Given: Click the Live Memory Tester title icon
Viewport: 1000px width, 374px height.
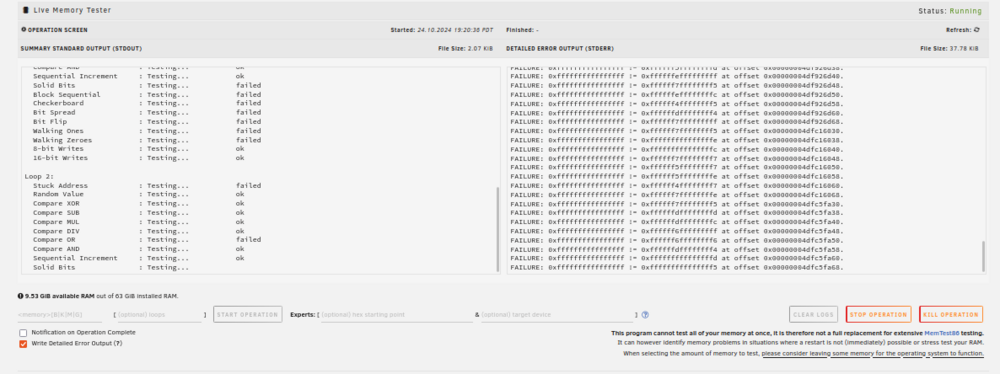Looking at the screenshot, I should pyautogui.click(x=26, y=11).
